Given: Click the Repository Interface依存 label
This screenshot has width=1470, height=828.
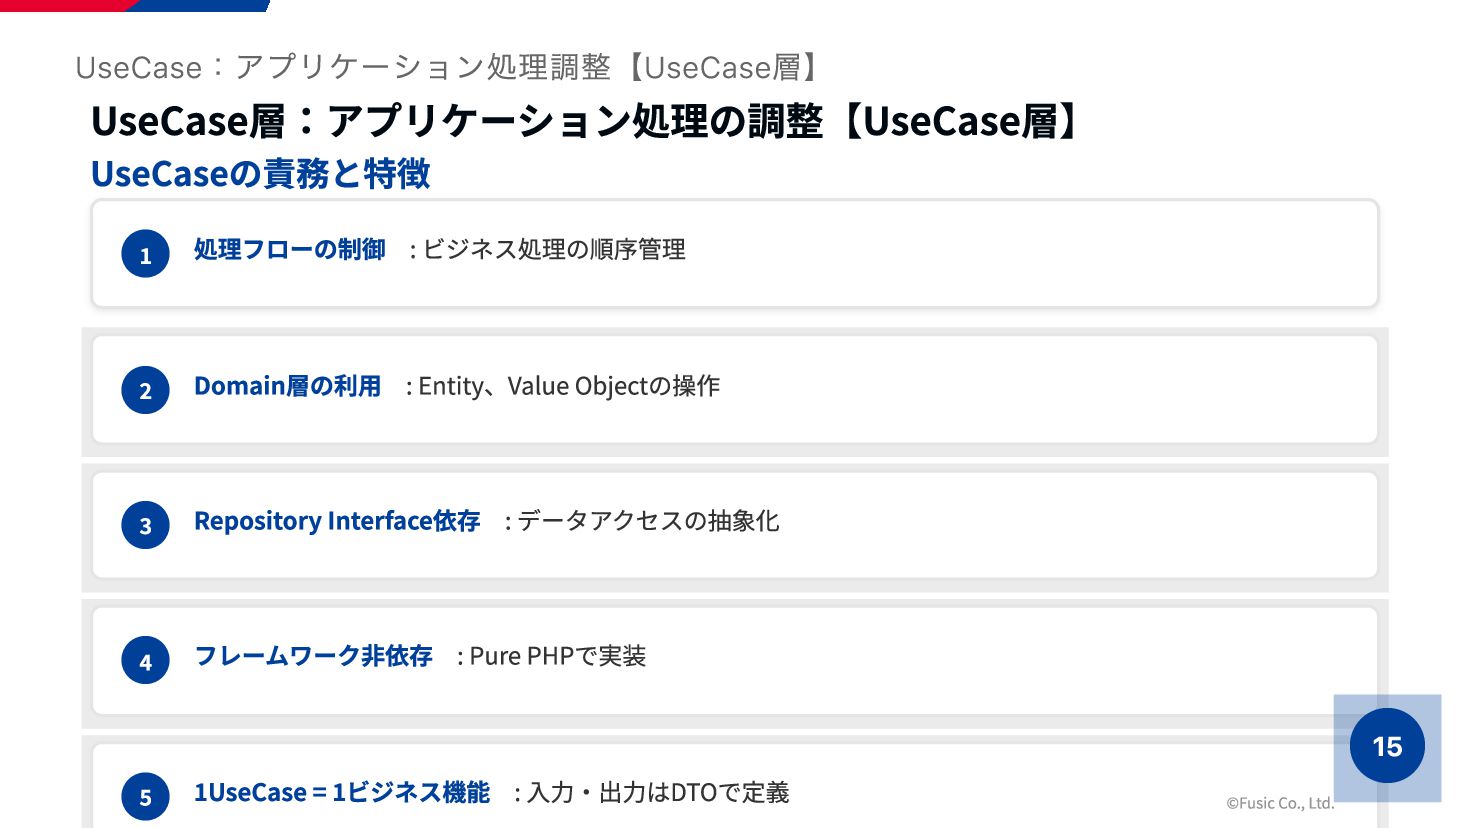Looking at the screenshot, I should coord(337,521).
